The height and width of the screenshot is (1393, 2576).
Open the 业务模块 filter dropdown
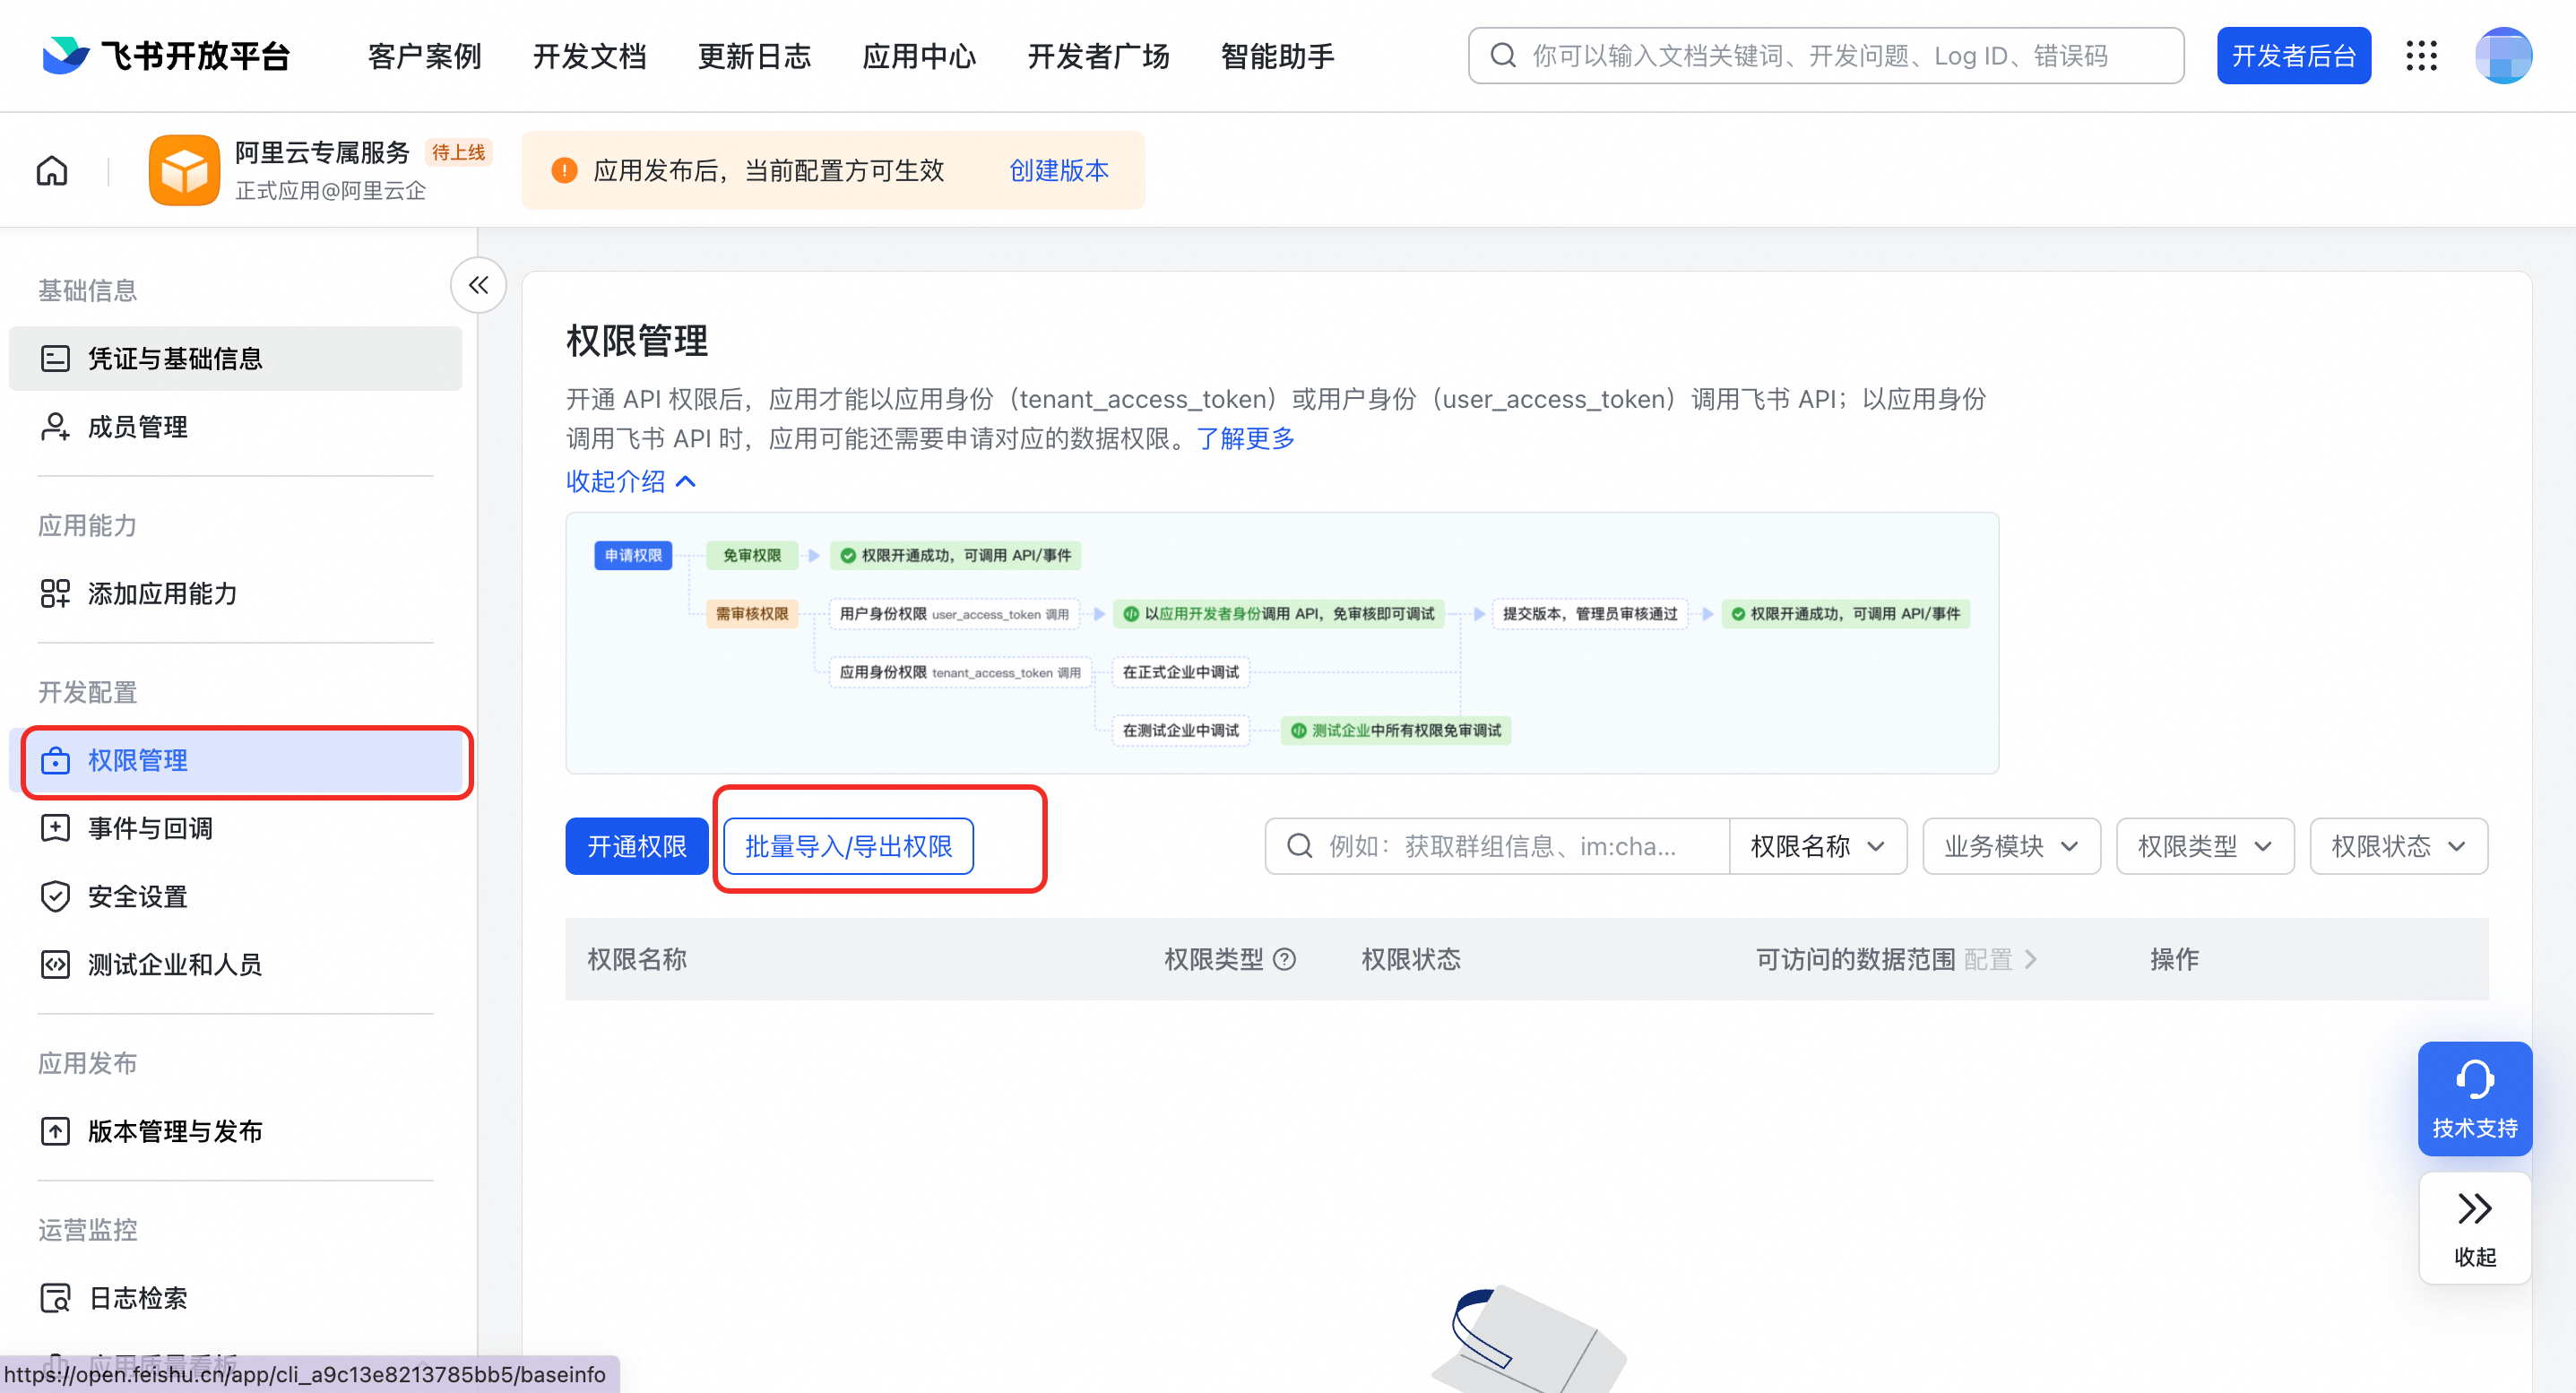pos(2010,847)
